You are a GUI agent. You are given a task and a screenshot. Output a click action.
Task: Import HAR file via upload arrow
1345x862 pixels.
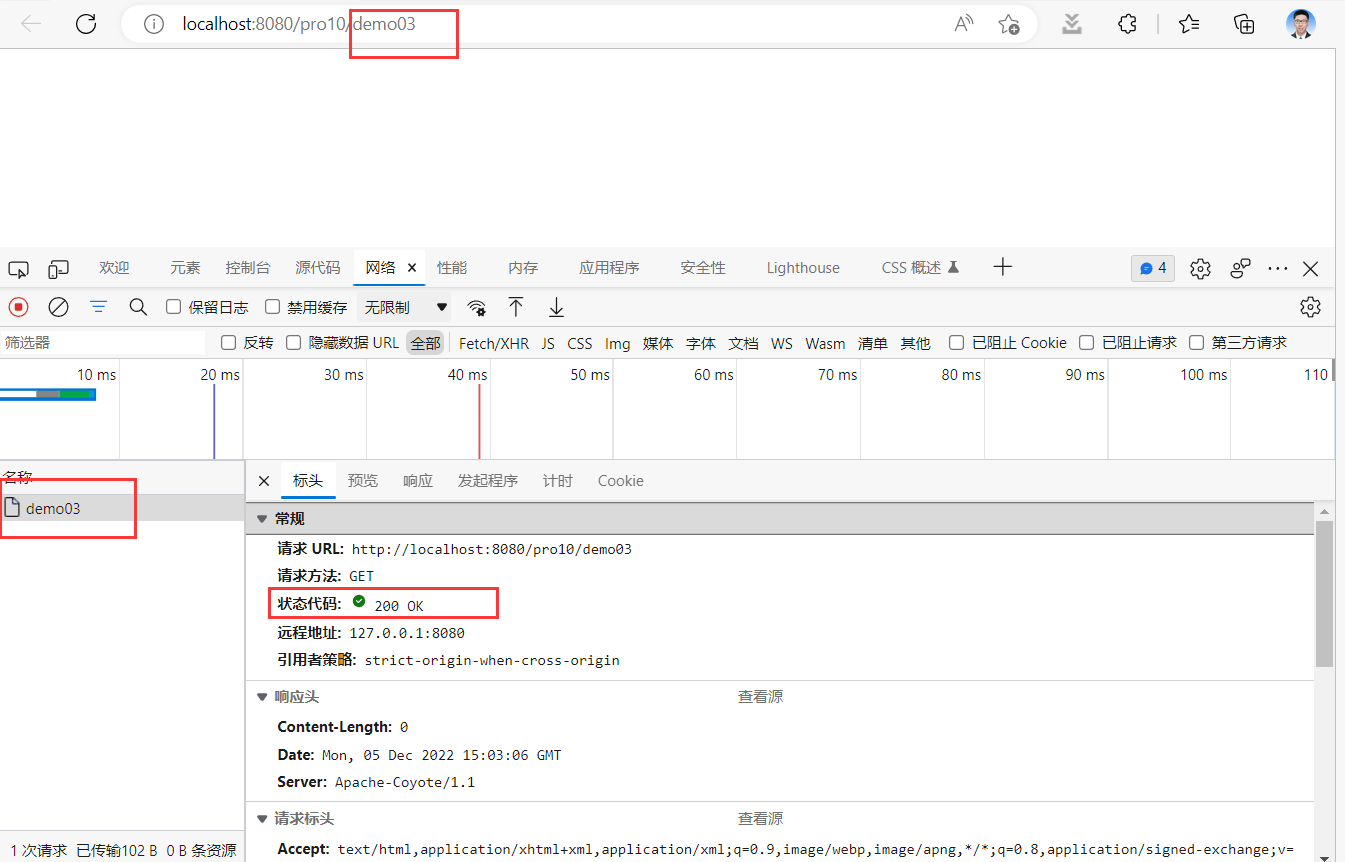(516, 307)
